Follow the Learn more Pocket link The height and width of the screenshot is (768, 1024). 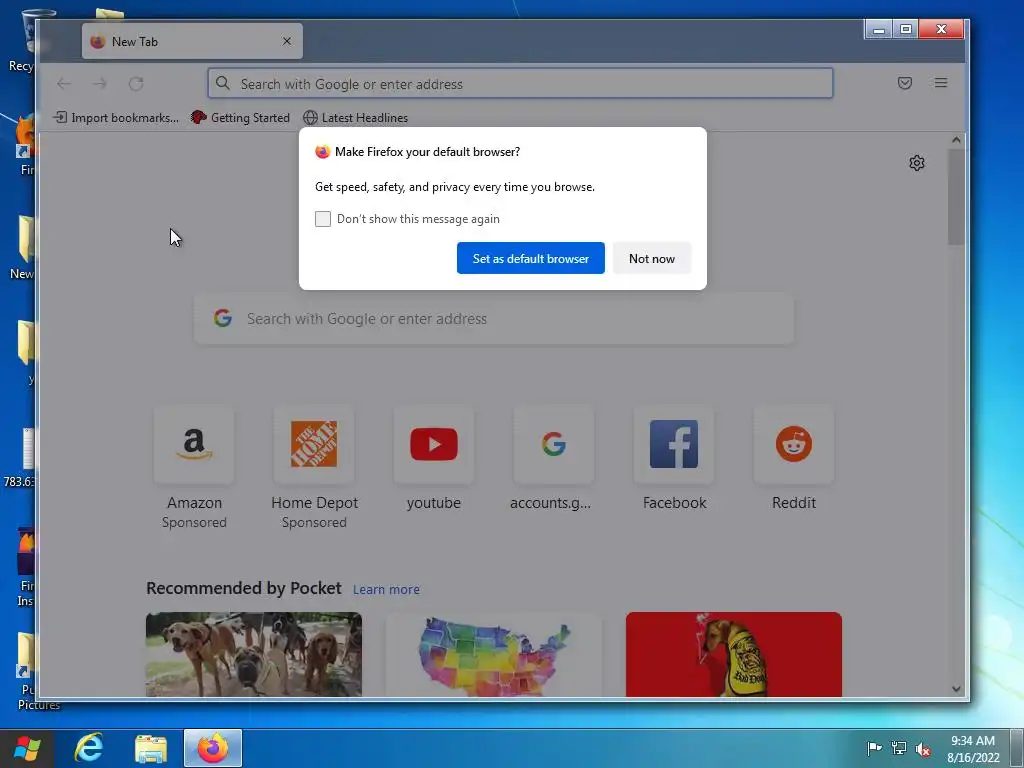point(386,589)
